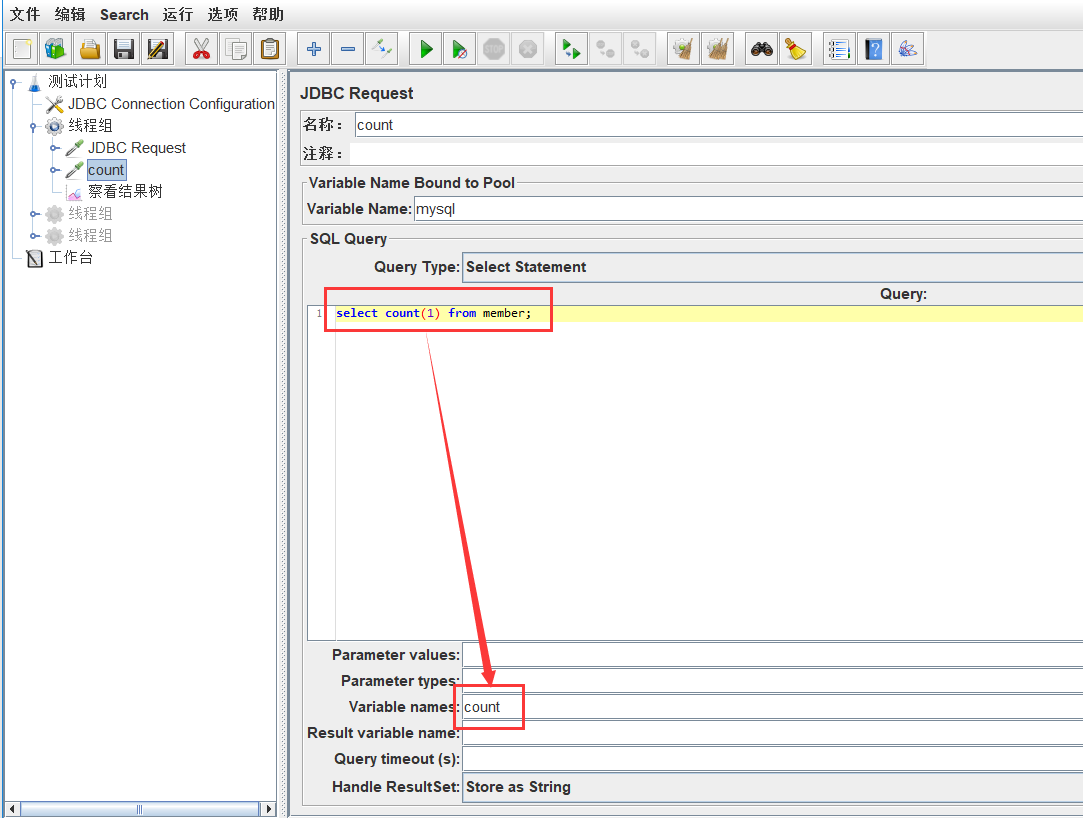Click the binoculars Search icon
This screenshot has height=818, width=1083.
[762, 49]
